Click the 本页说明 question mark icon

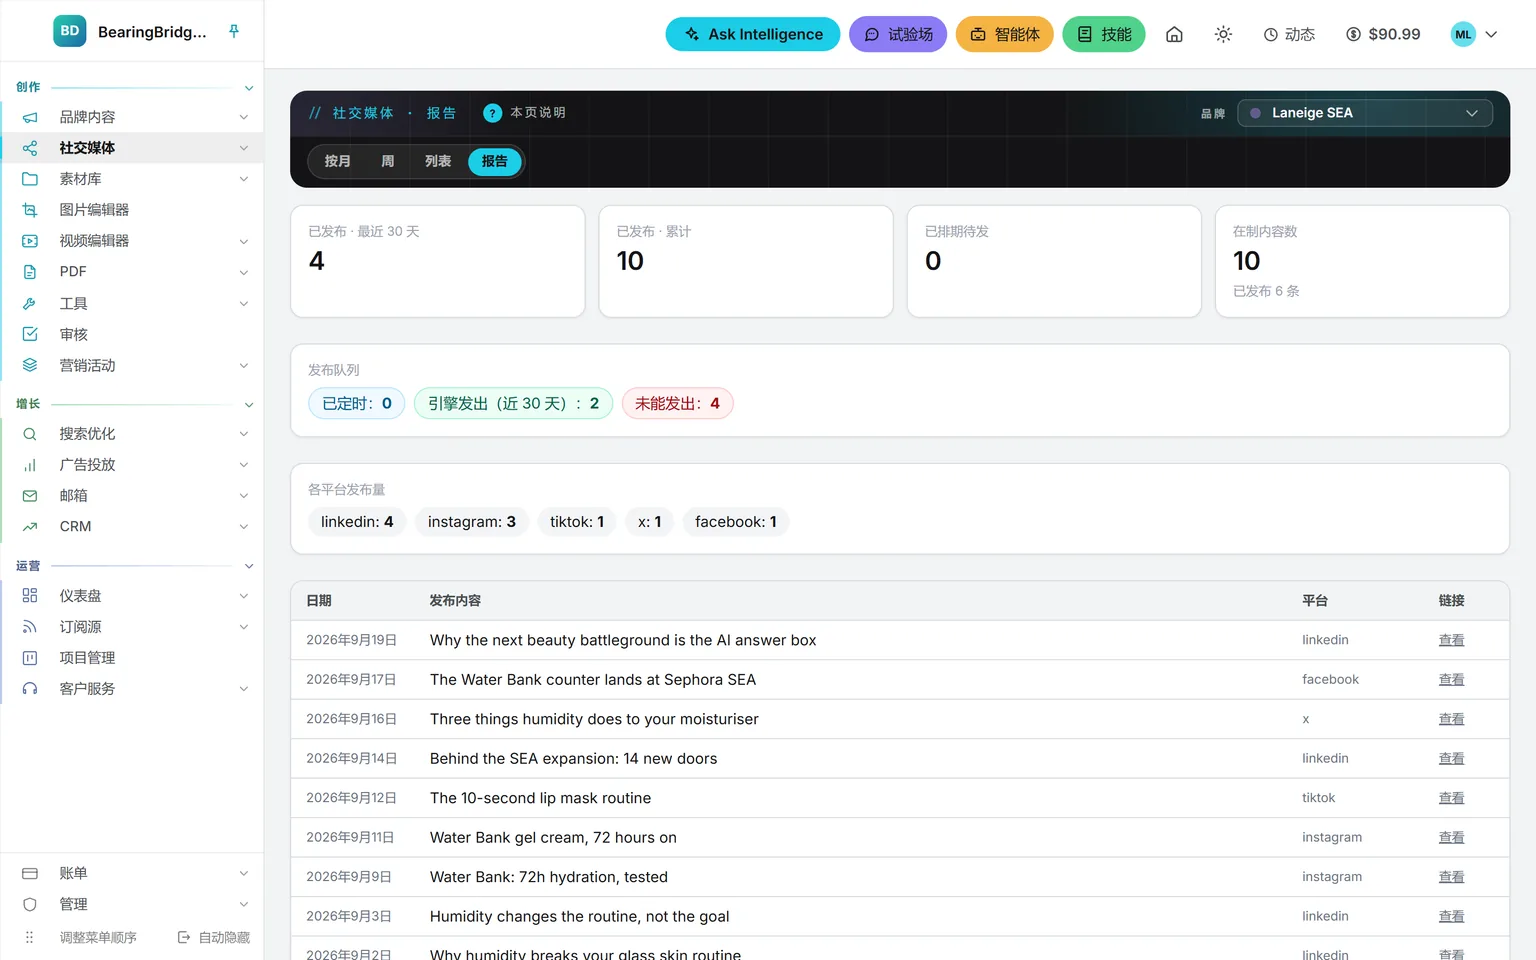pos(492,113)
